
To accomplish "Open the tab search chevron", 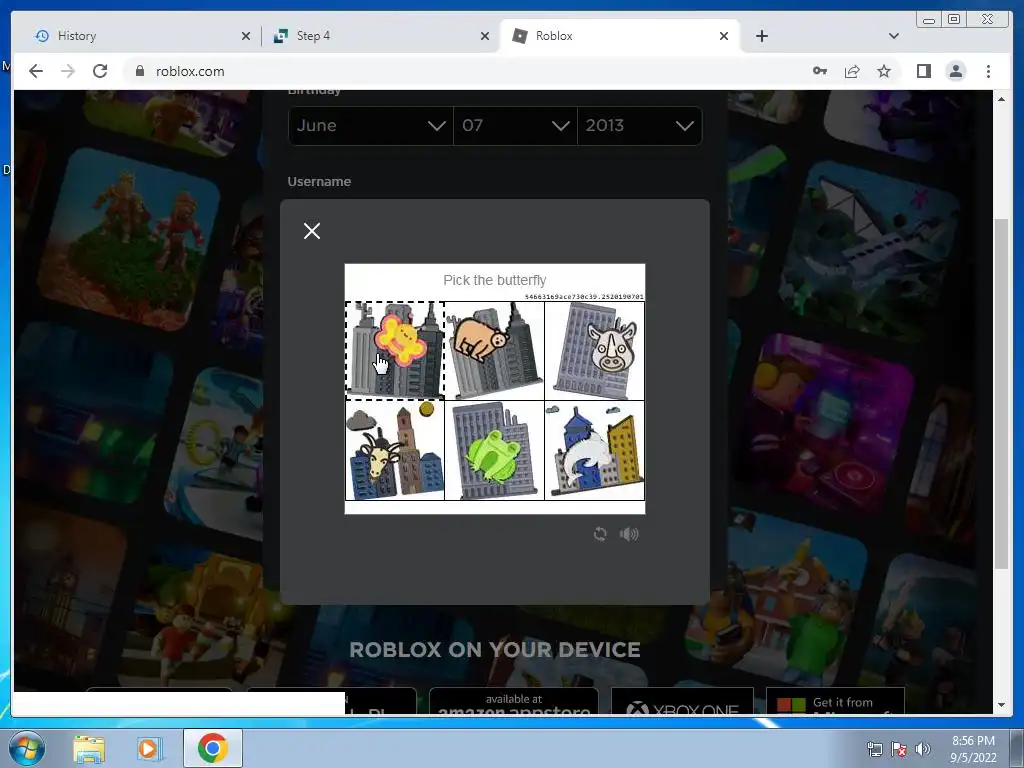I will click(893, 36).
